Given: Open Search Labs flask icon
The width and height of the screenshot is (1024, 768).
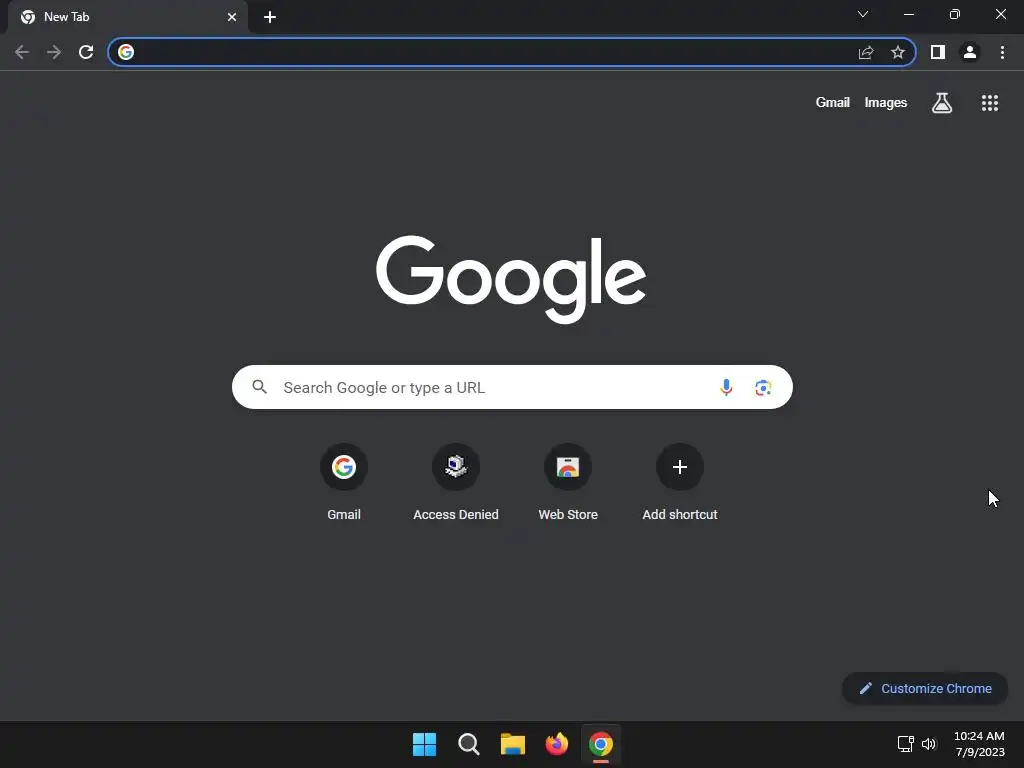Looking at the screenshot, I should point(942,103).
